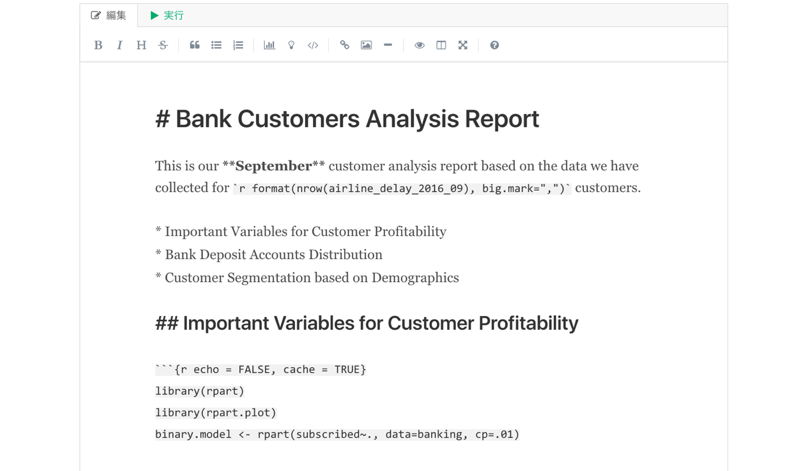Insert a chart with bar chart icon

269,45
